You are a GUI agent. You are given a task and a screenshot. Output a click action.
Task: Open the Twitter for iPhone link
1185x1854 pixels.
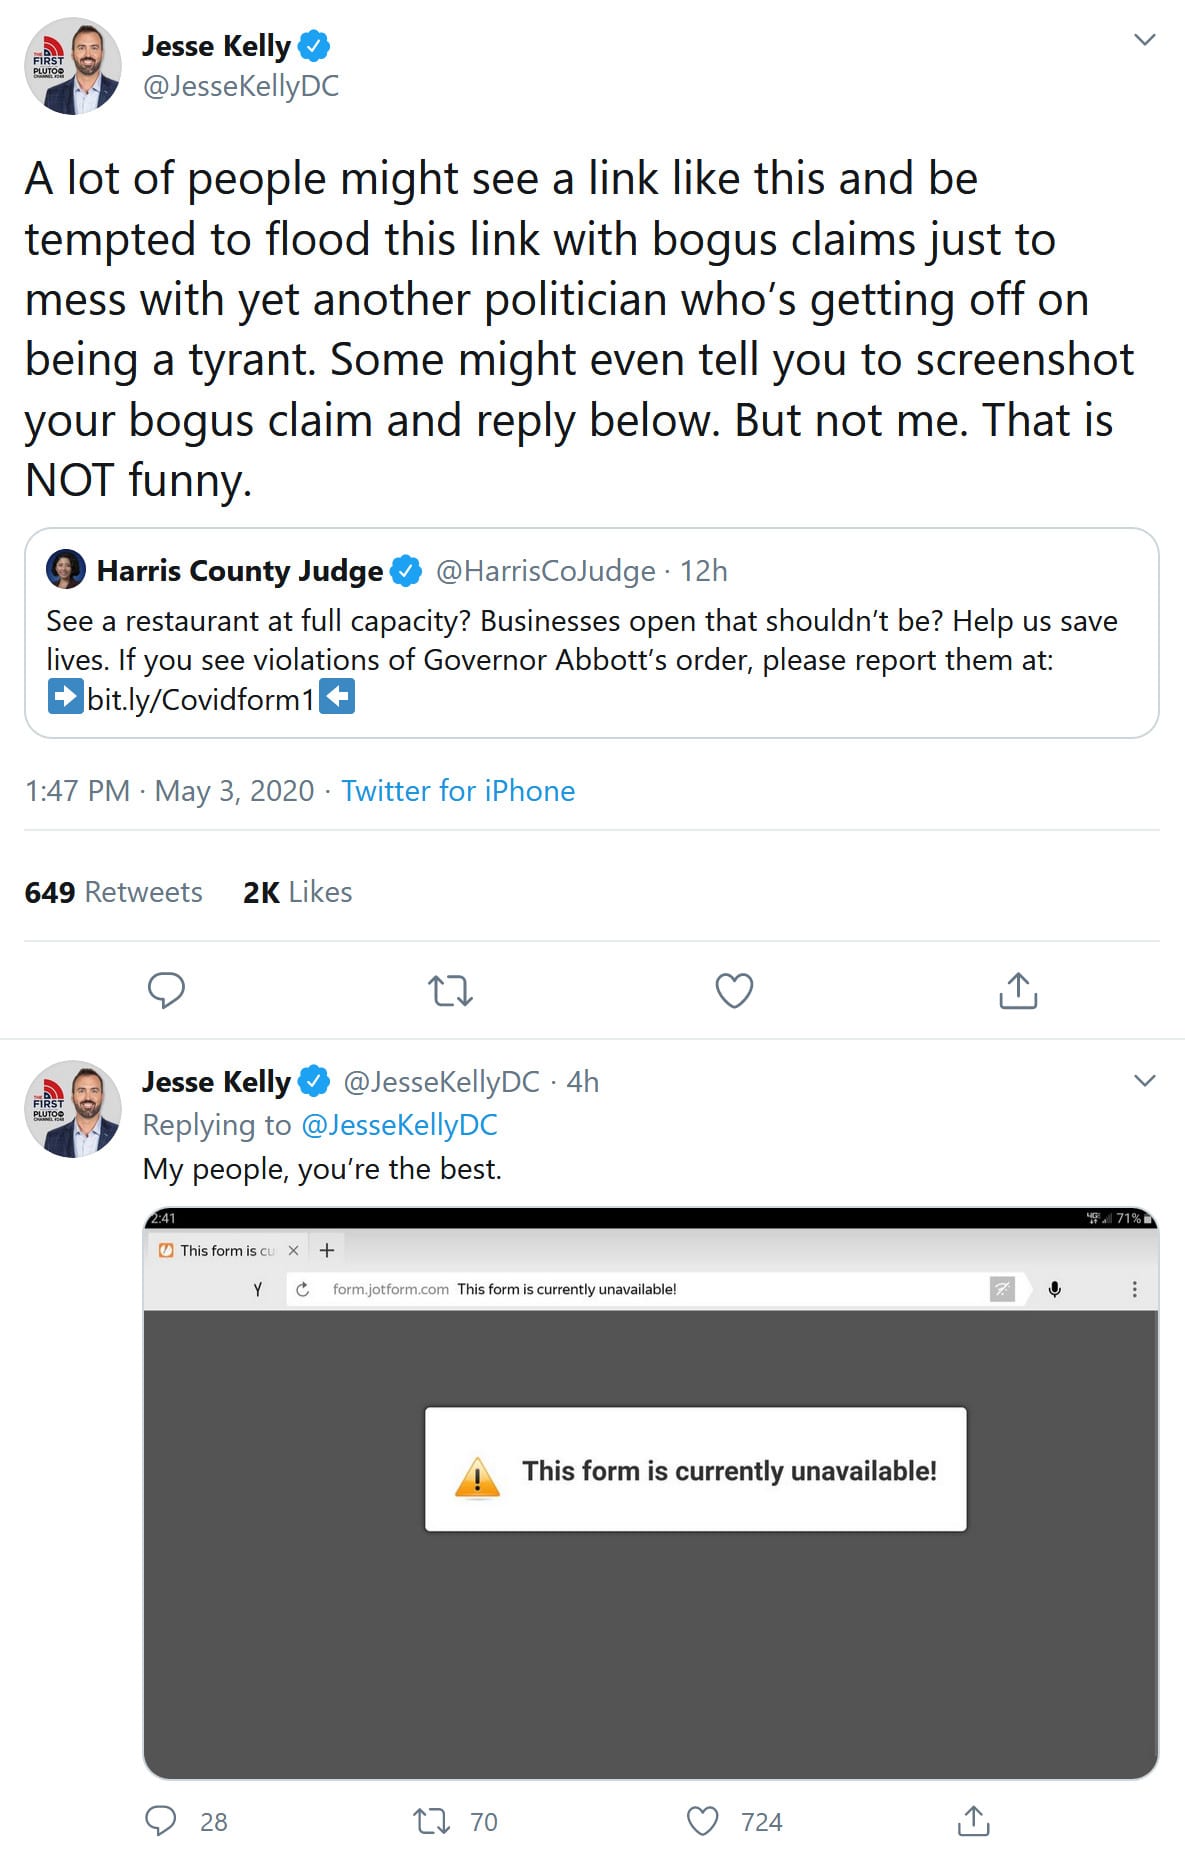pos(458,791)
